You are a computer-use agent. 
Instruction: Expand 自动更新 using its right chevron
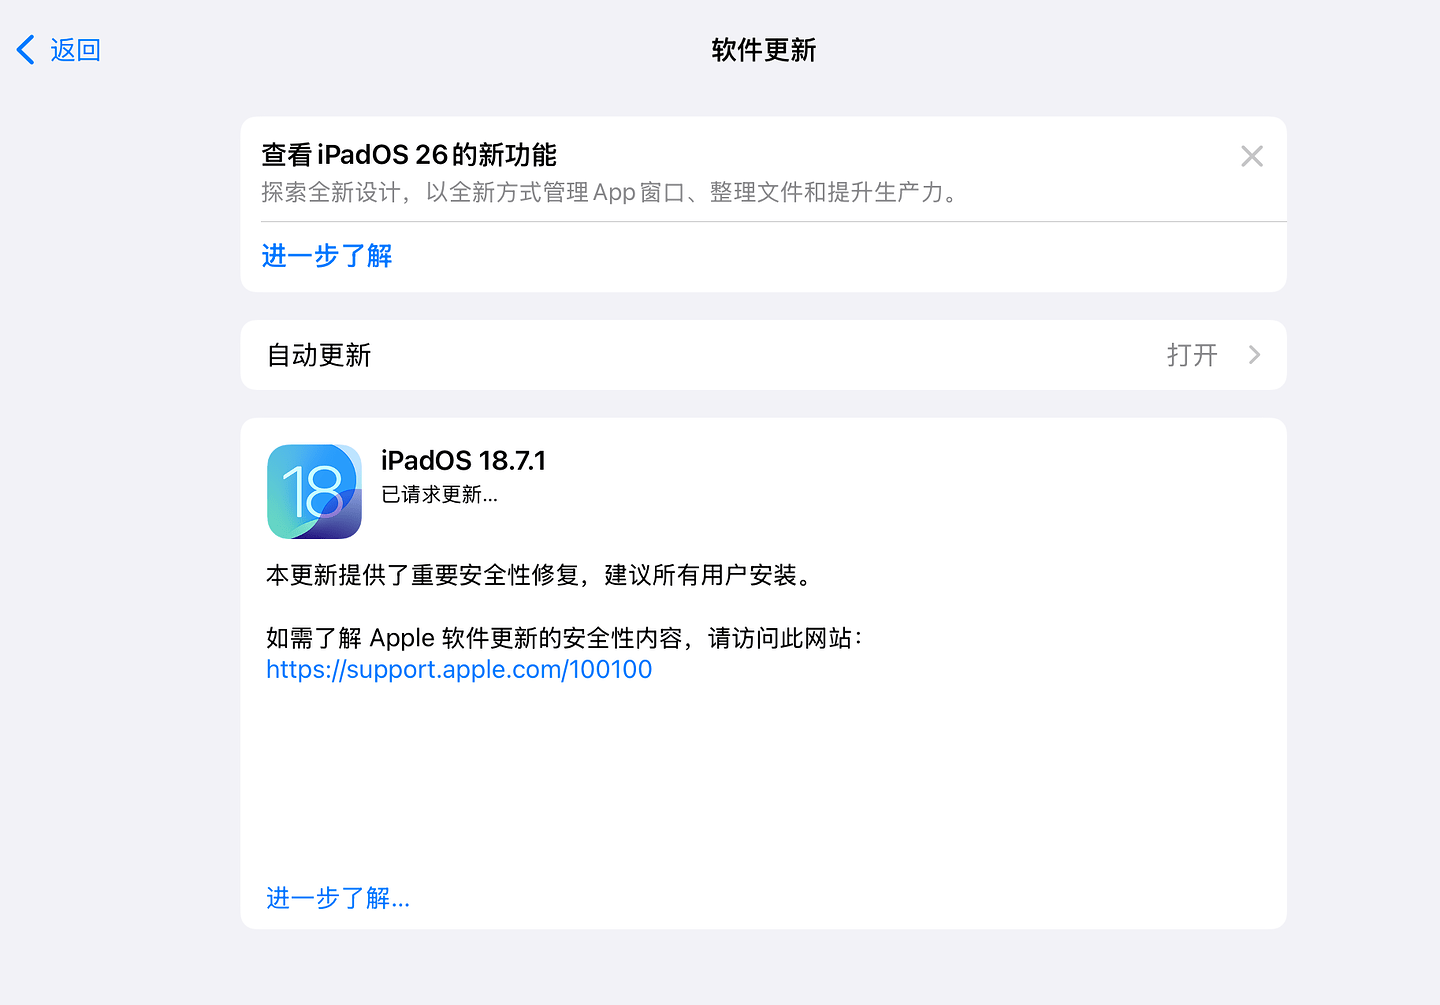(x=1254, y=355)
